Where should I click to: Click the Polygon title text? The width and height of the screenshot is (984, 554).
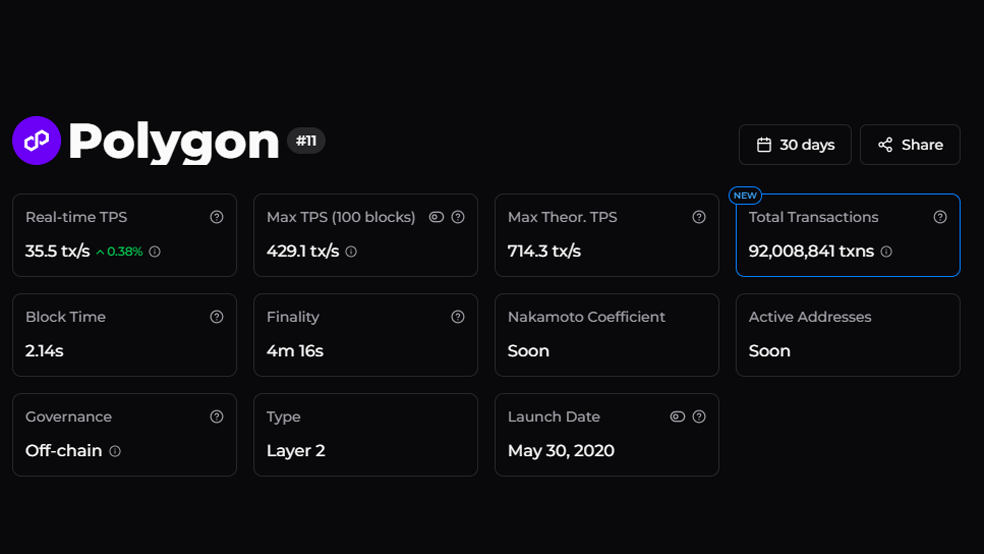coord(174,143)
